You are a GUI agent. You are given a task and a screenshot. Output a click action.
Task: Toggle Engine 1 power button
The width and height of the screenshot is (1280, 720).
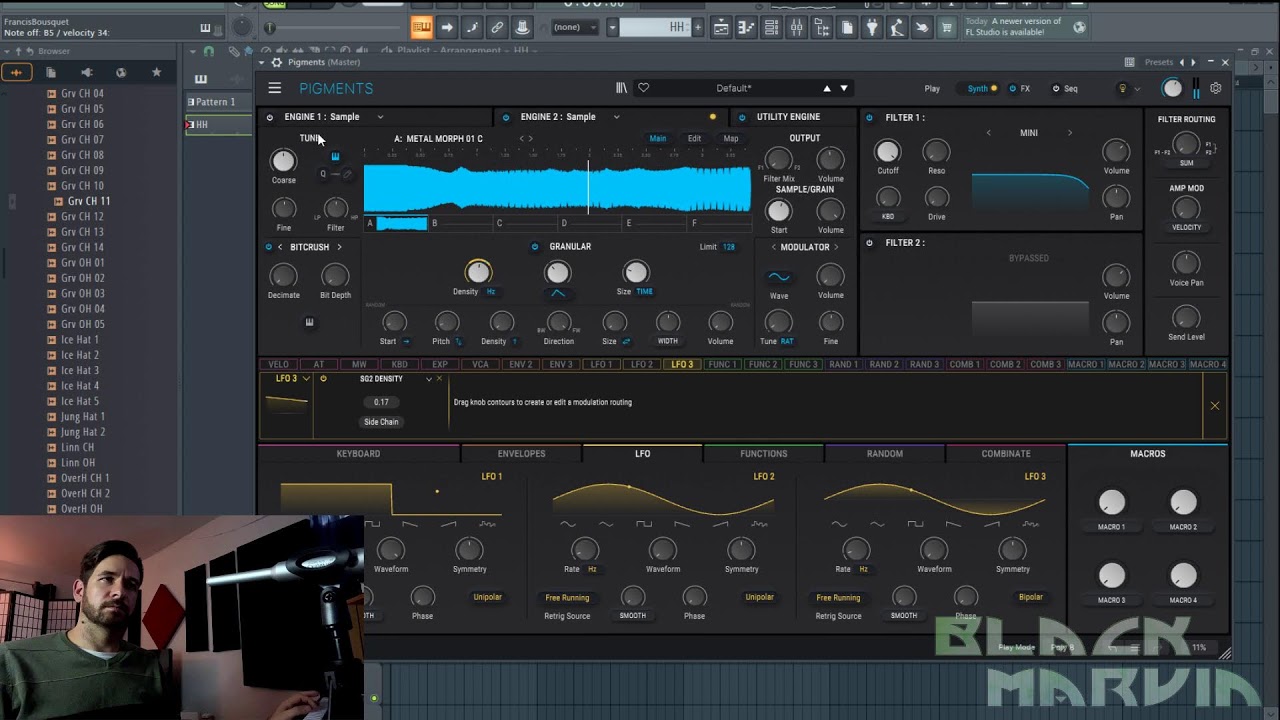click(269, 117)
